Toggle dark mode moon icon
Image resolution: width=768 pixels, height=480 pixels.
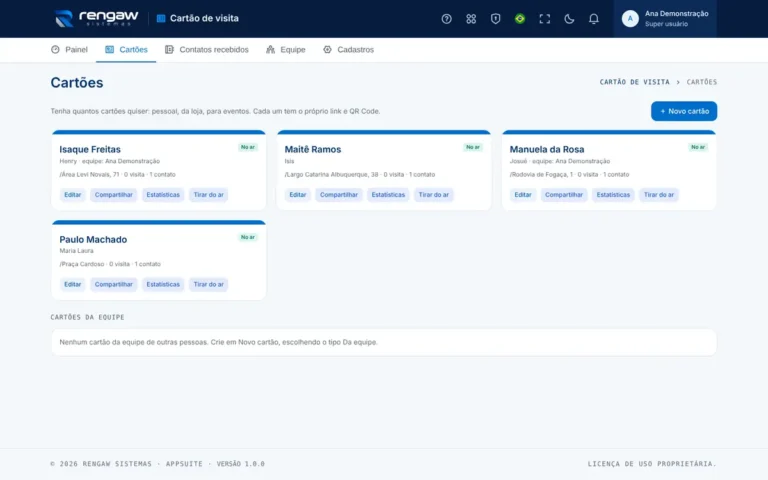[569, 19]
